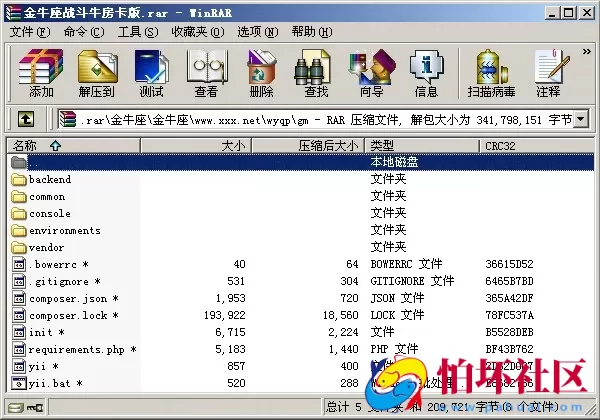Click the Extract To (解压到) icon
This screenshot has height=420, width=600.
pyautogui.click(x=97, y=72)
